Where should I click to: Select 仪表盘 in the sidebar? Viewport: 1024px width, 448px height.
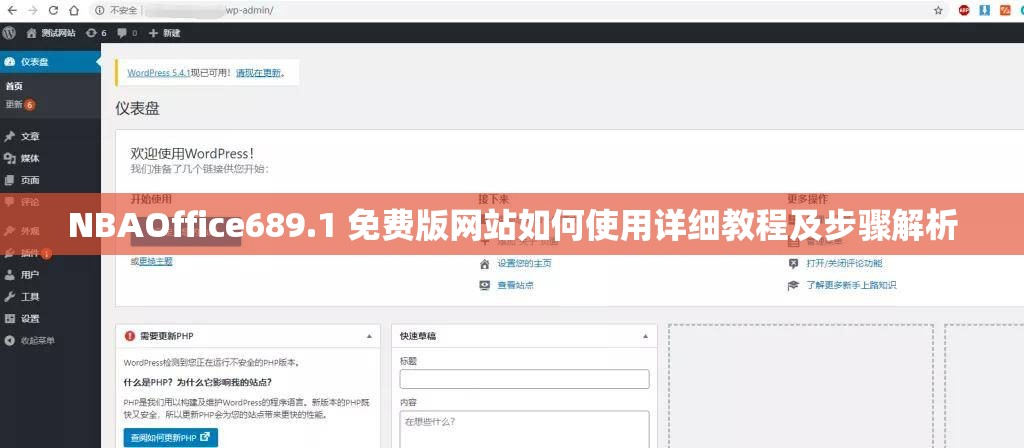pyautogui.click(x=50, y=62)
